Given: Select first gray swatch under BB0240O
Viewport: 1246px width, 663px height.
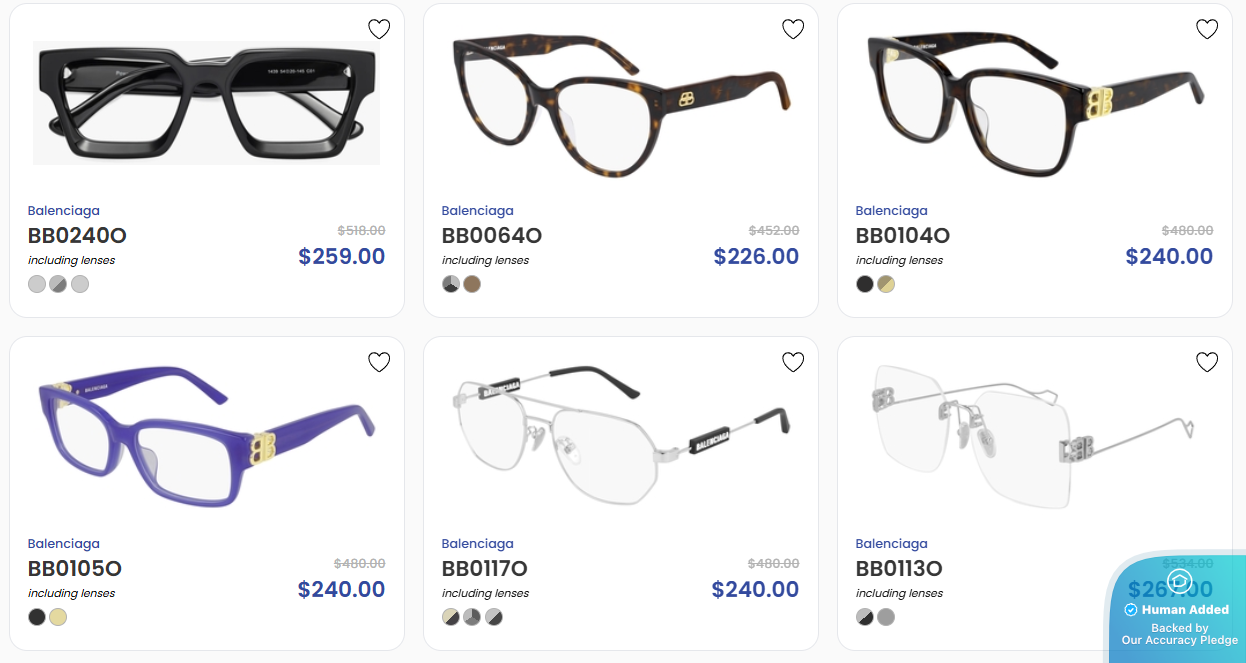Looking at the screenshot, I should [37, 284].
